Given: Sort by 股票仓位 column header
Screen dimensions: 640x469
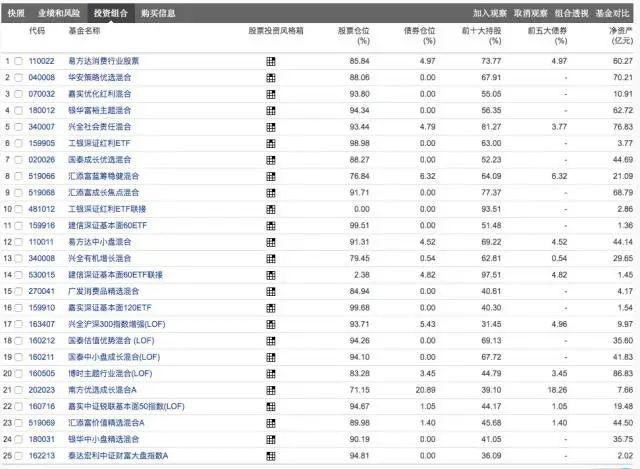Looking at the screenshot, I should pyautogui.click(x=354, y=36).
